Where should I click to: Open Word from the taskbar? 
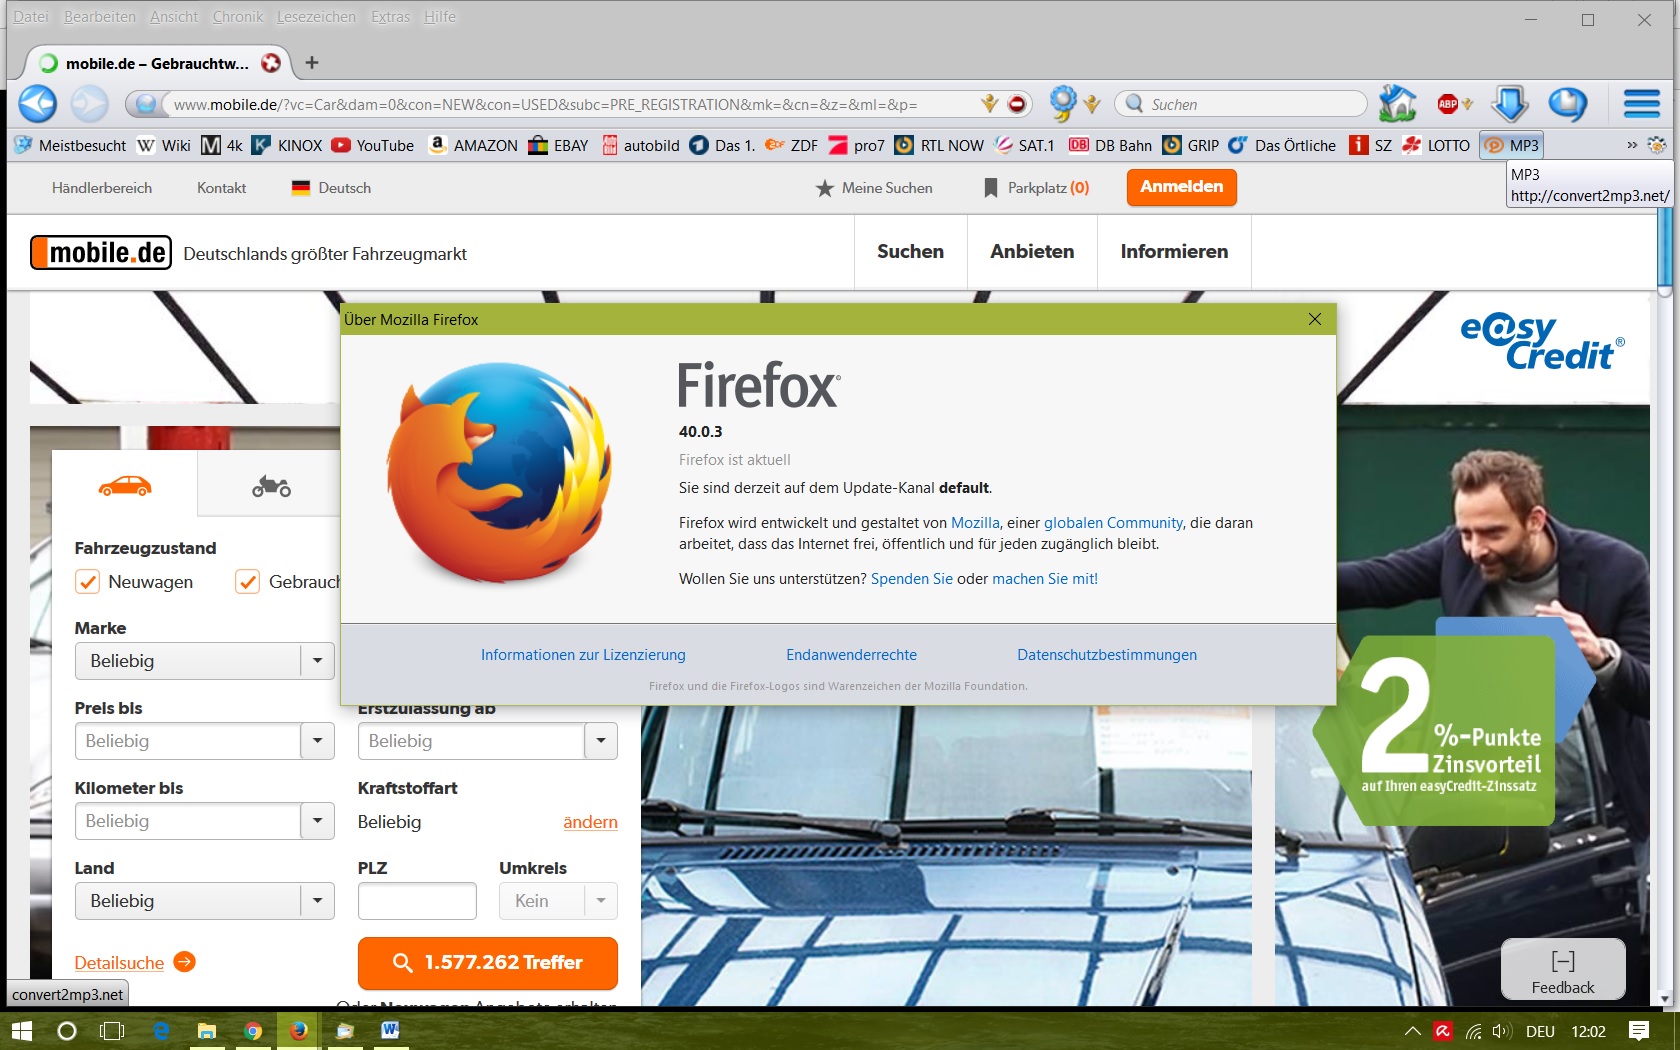click(x=391, y=1030)
